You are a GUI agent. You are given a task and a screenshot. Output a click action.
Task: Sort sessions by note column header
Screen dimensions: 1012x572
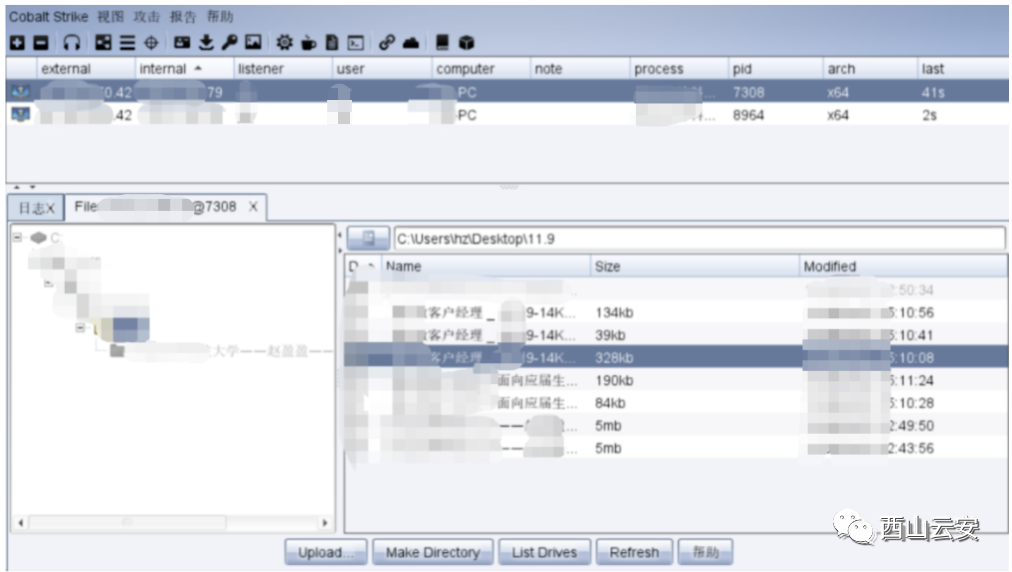pyautogui.click(x=580, y=68)
